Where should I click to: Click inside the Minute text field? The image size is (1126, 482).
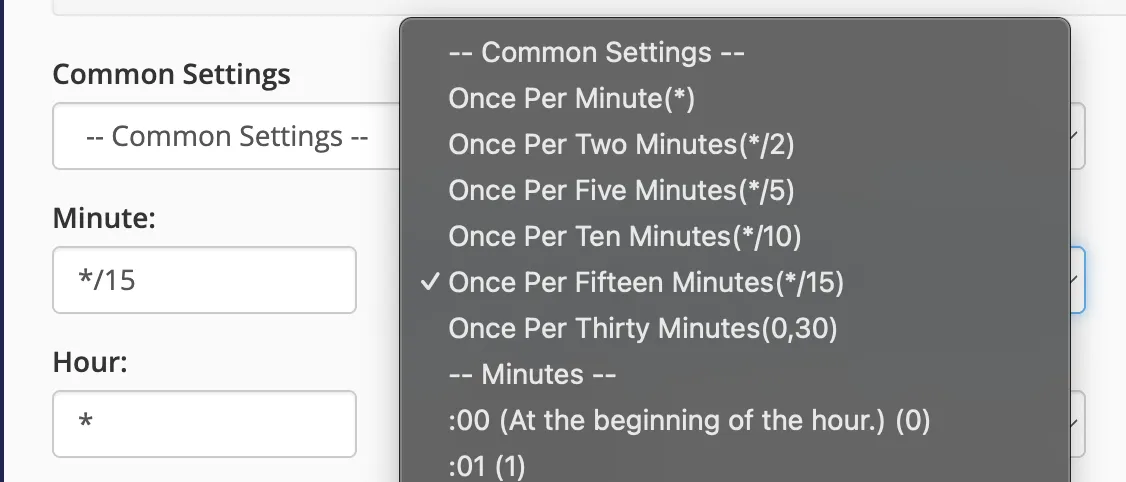[x=204, y=280]
